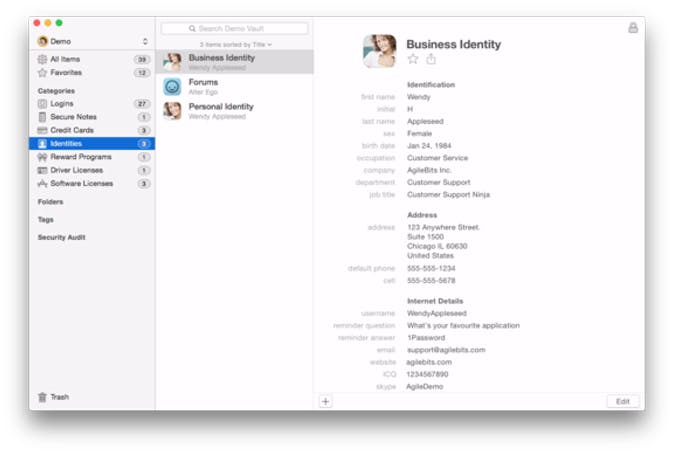Change the sorted by Title ordering
The image size is (674, 454).
[x=236, y=44]
